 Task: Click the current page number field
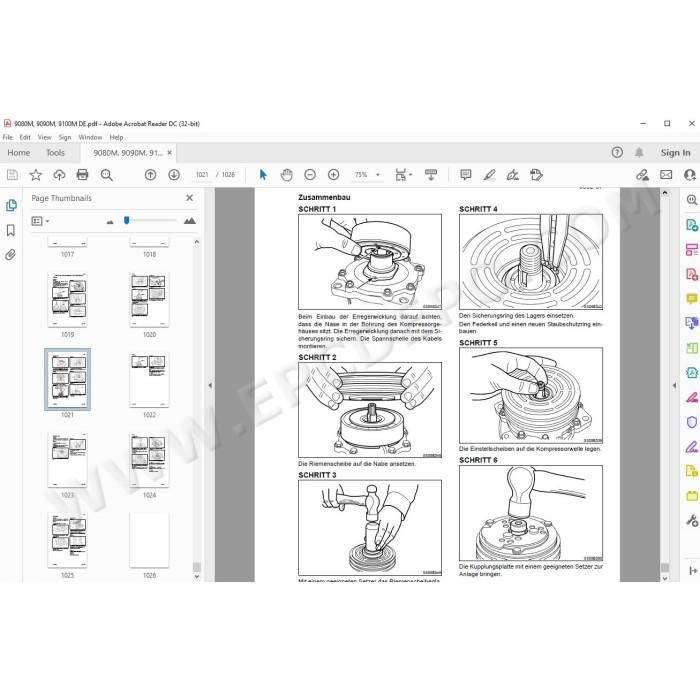[202, 175]
